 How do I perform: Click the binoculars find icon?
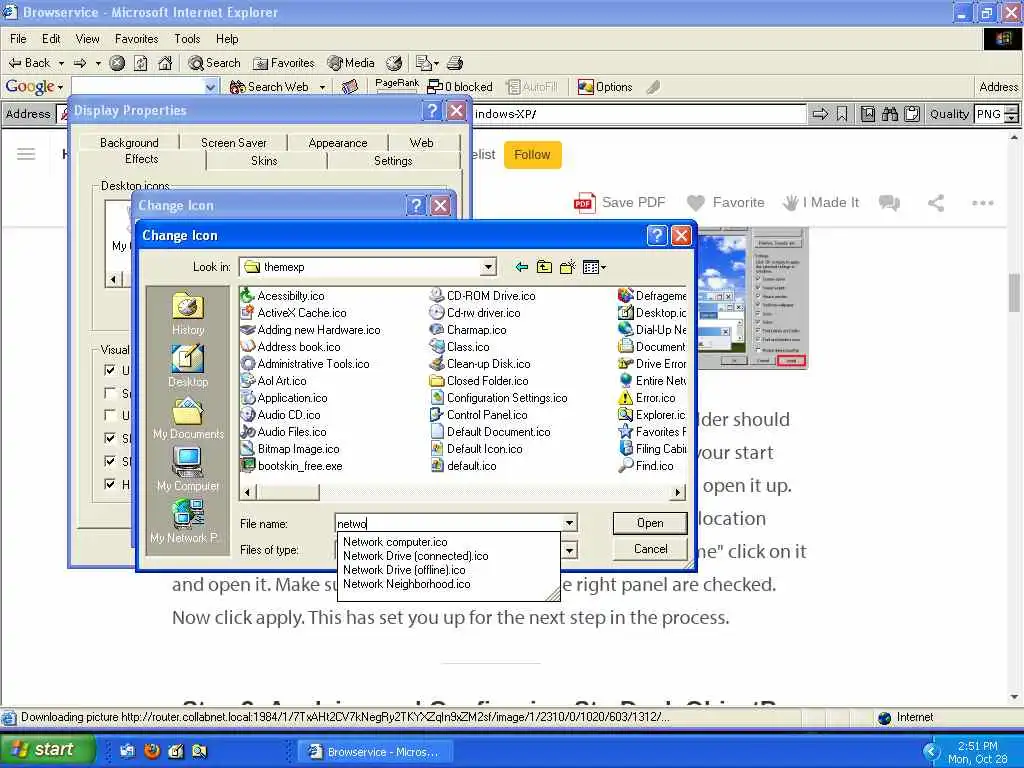pos(889,114)
